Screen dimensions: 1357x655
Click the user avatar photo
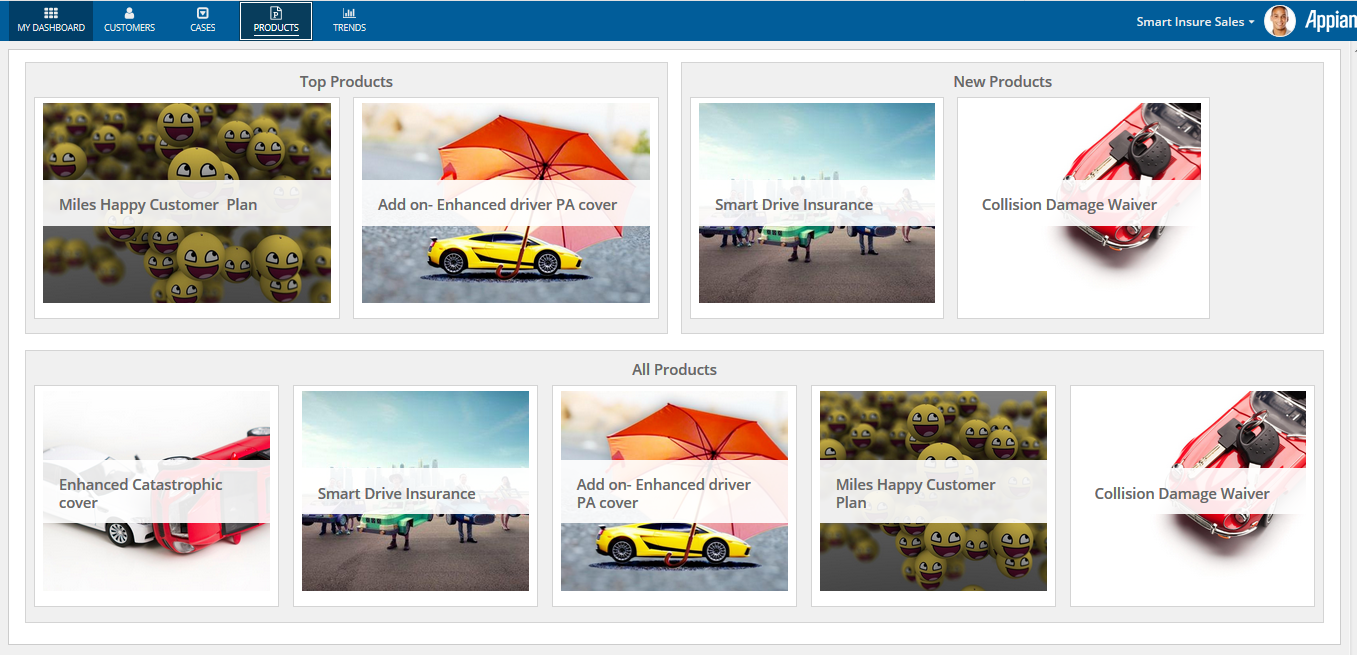(1280, 21)
